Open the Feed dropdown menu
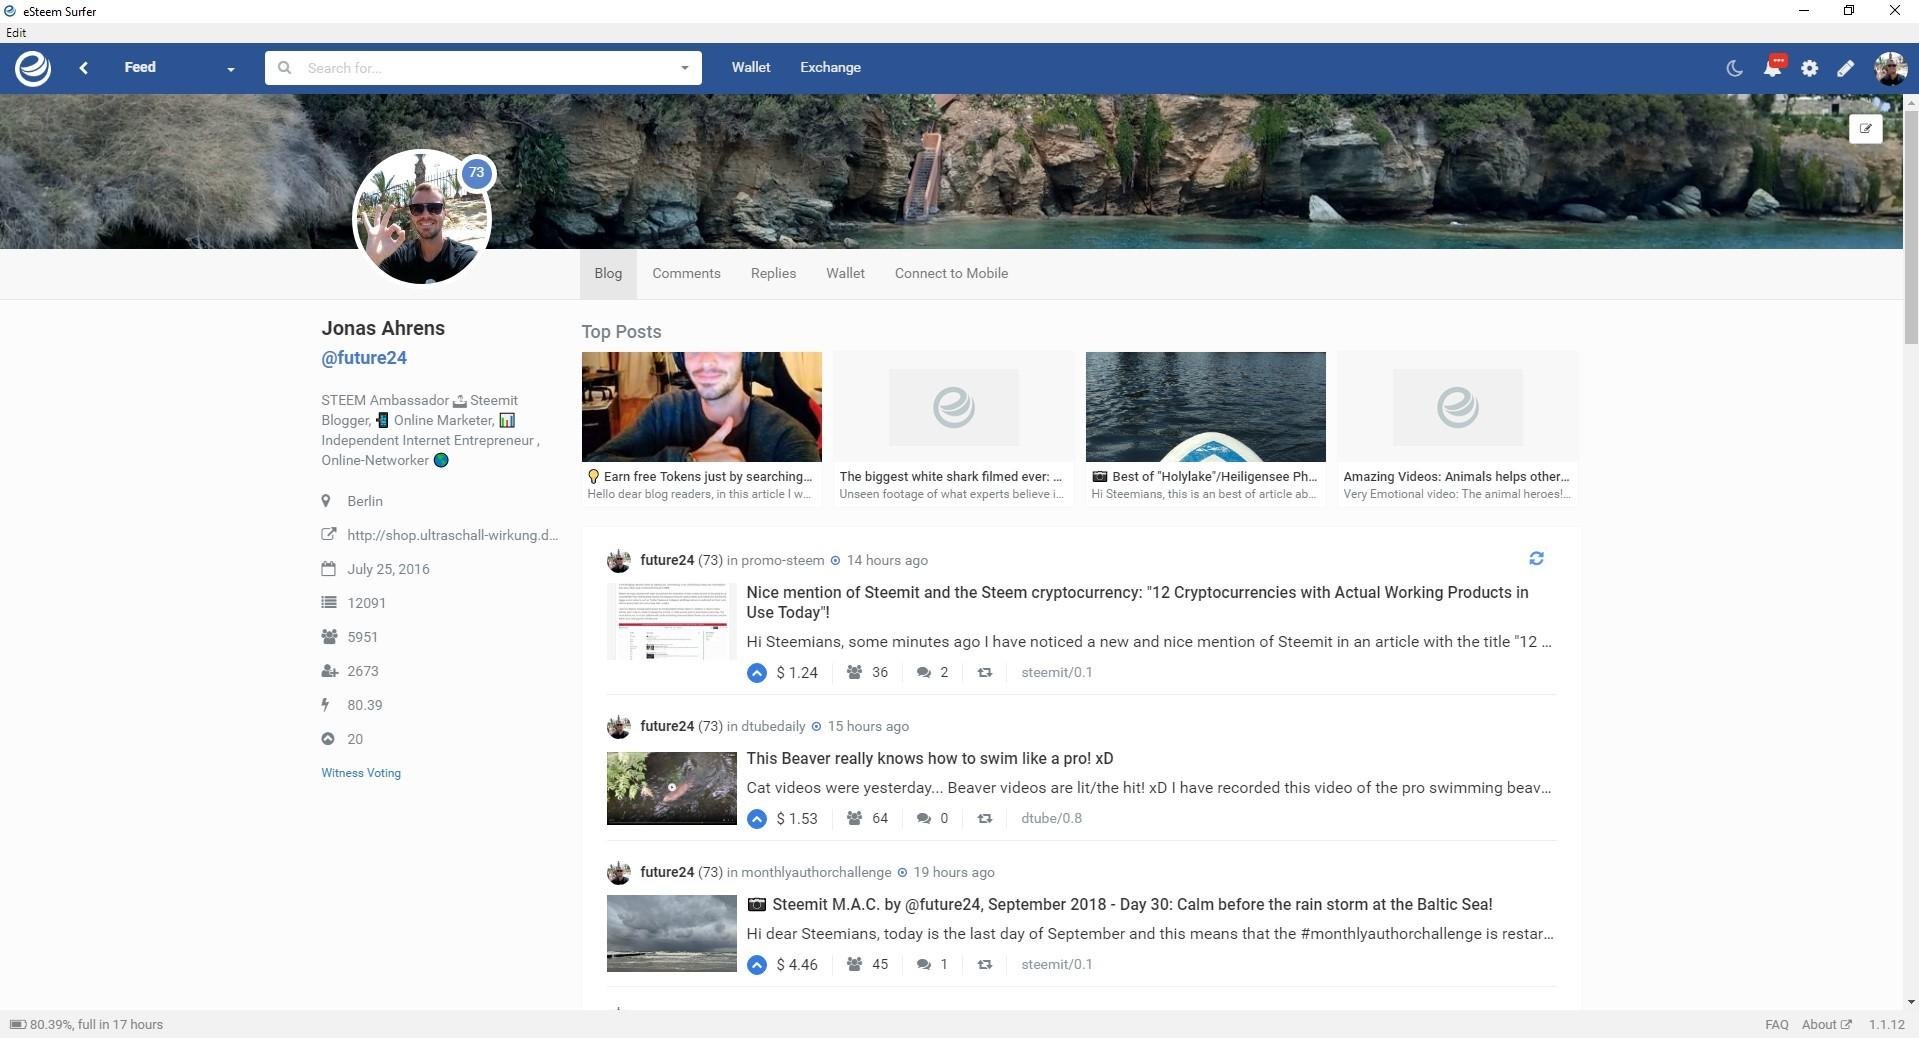This screenshot has width=1919, height=1038. point(180,68)
